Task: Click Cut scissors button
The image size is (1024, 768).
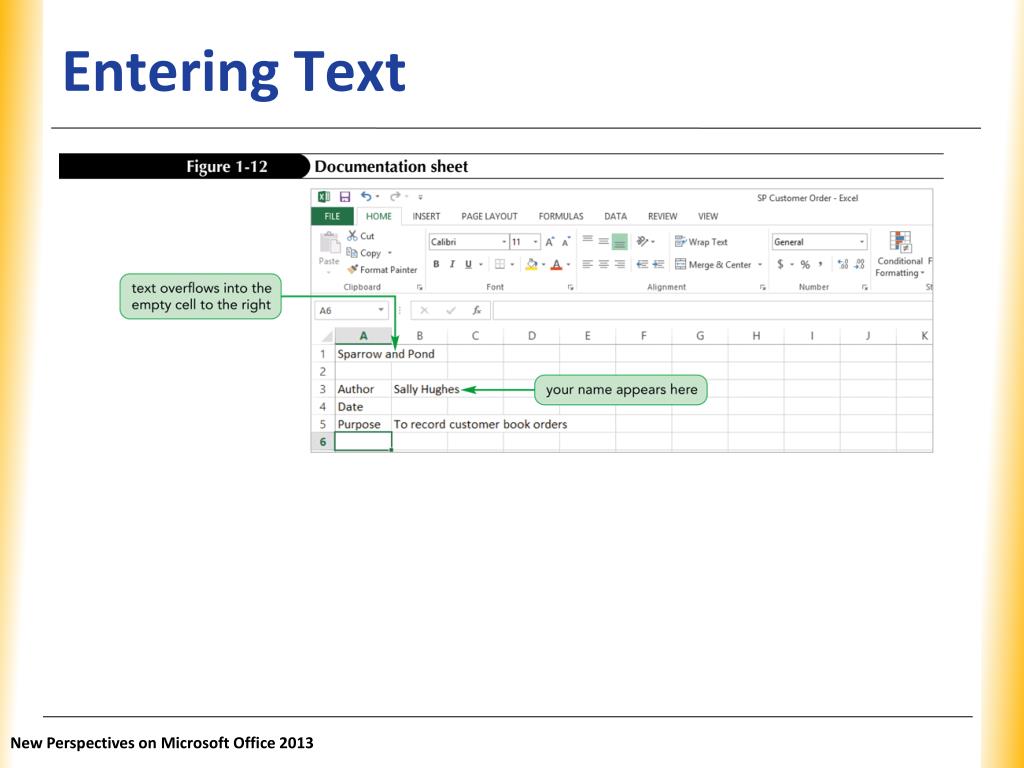Action: point(360,236)
